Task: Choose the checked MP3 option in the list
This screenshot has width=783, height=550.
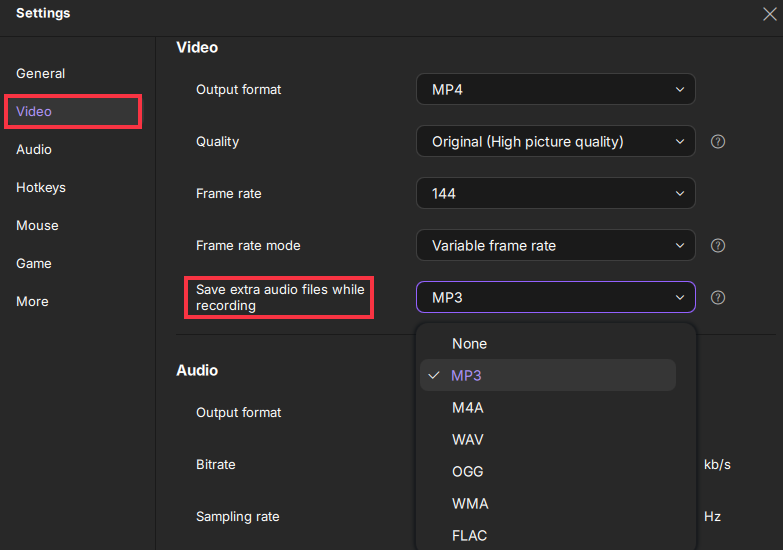Action: pyautogui.click(x=548, y=375)
